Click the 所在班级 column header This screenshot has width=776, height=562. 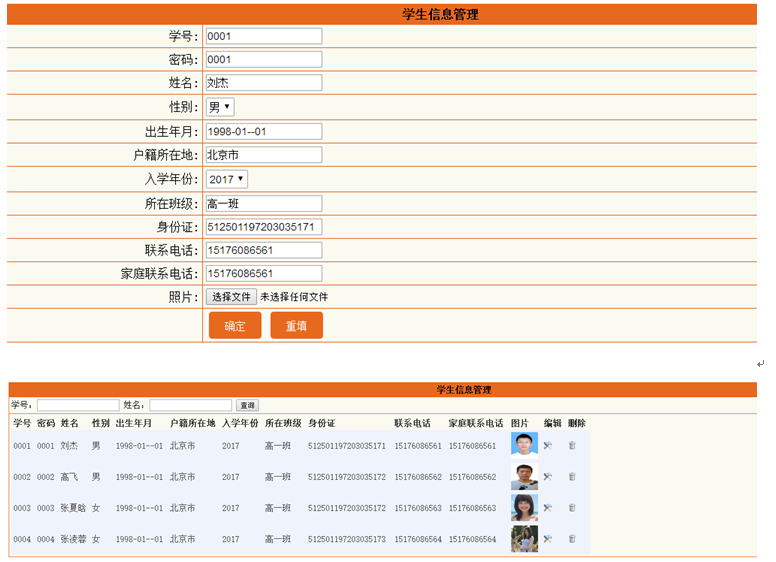(283, 423)
